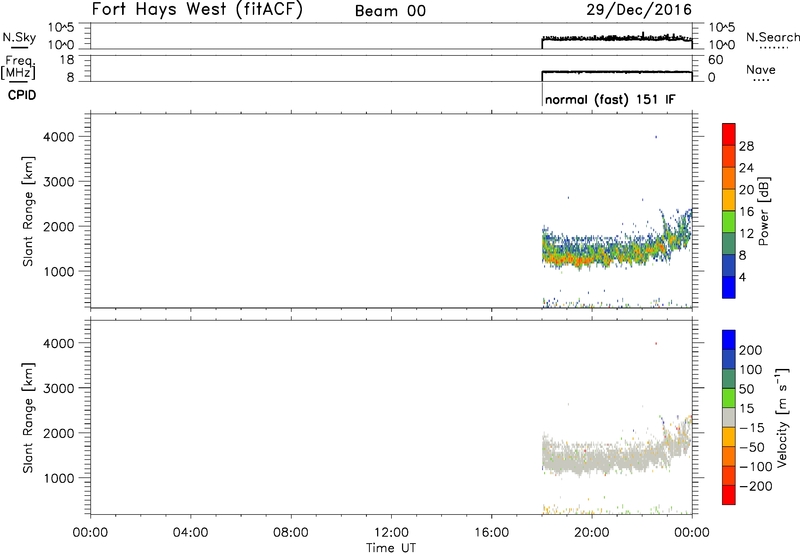
Task: Click the '04:00' time tick label
Action: [190, 533]
